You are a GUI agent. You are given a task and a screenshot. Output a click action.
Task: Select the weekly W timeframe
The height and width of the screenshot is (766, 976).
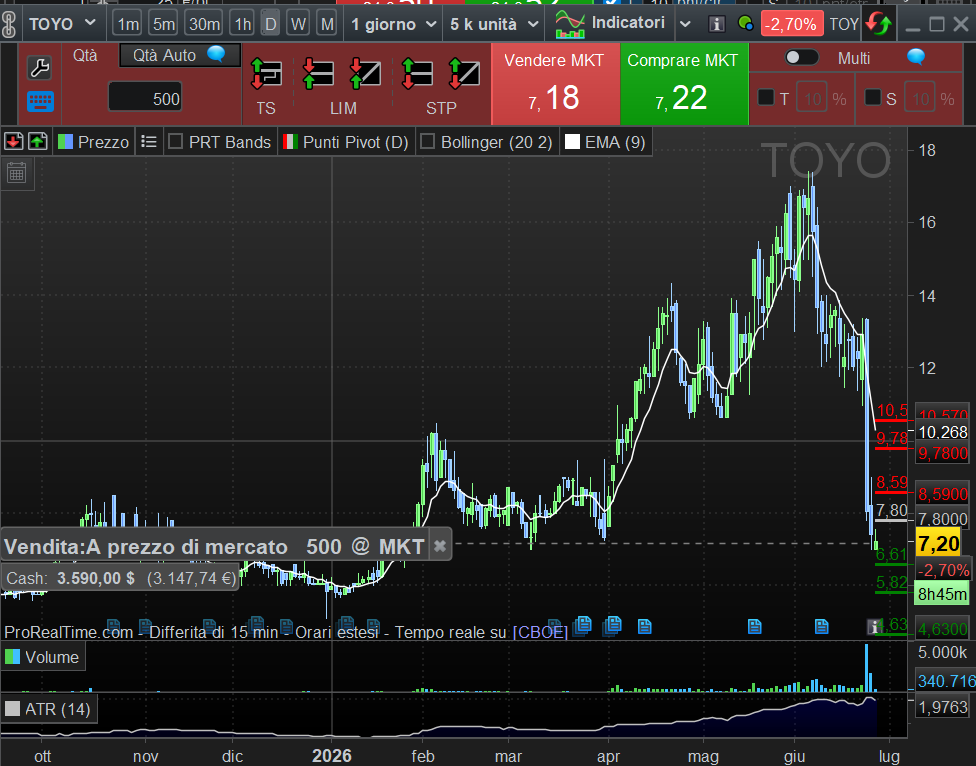(298, 24)
